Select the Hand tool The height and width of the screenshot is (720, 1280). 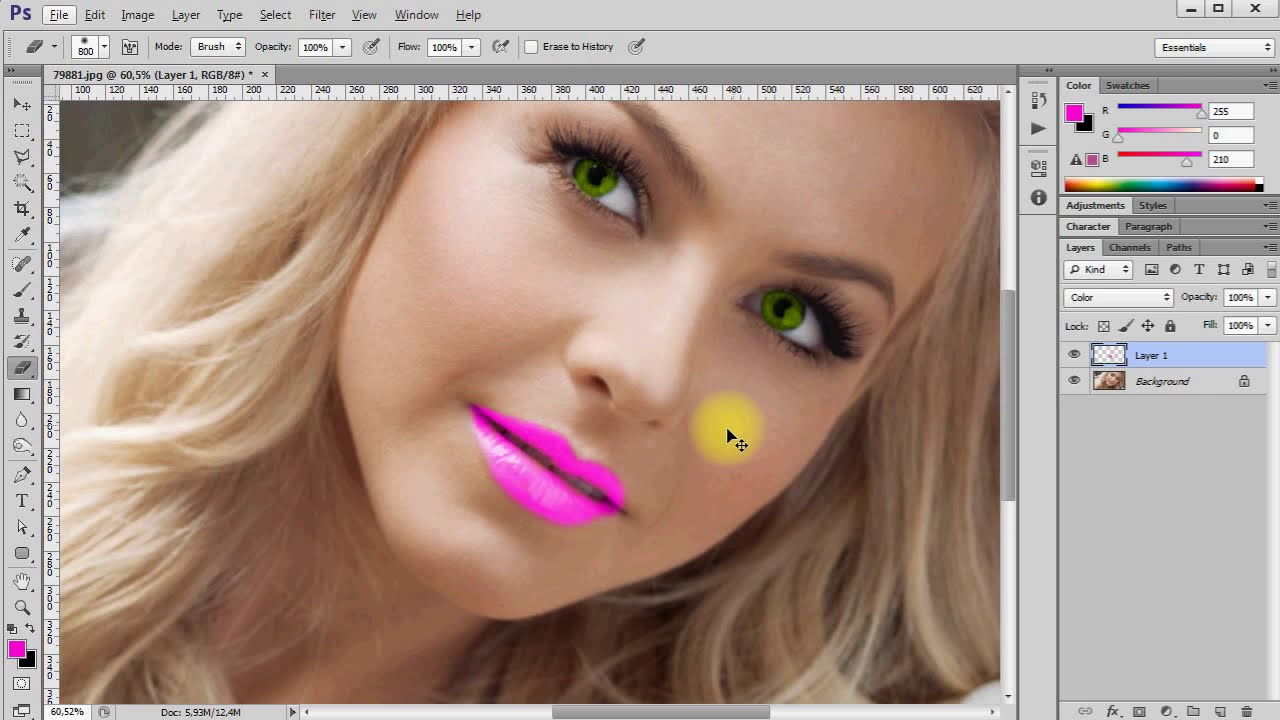pyautogui.click(x=22, y=582)
